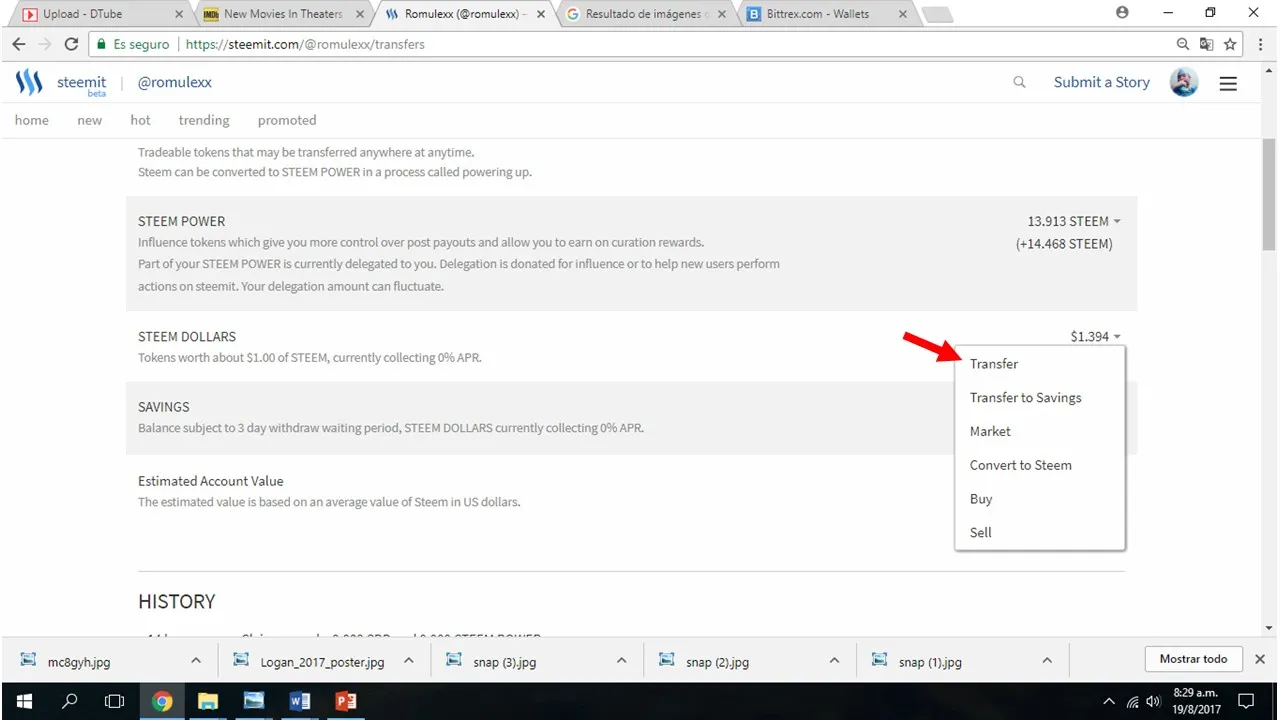Click the Submit a Story link

point(1101,82)
